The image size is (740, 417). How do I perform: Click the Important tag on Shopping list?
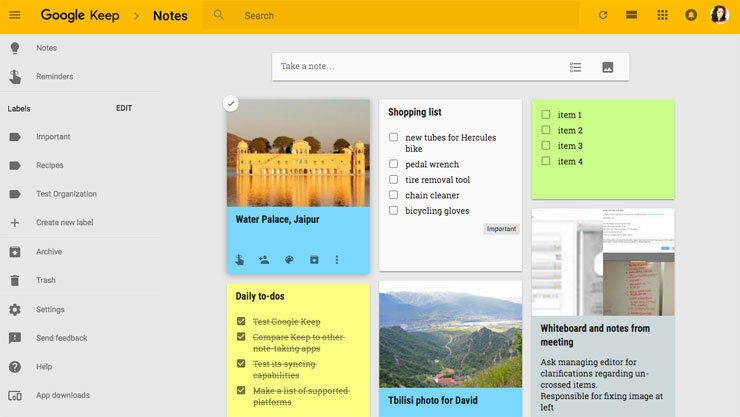pyautogui.click(x=501, y=229)
